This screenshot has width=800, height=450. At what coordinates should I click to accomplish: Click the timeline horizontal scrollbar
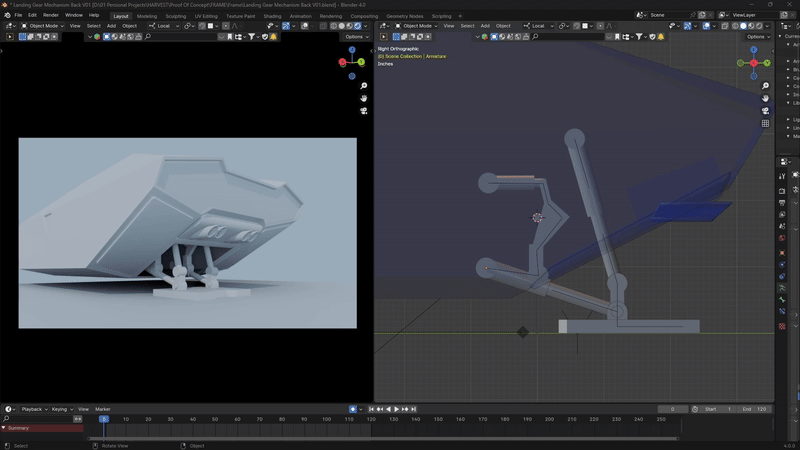pos(383,438)
